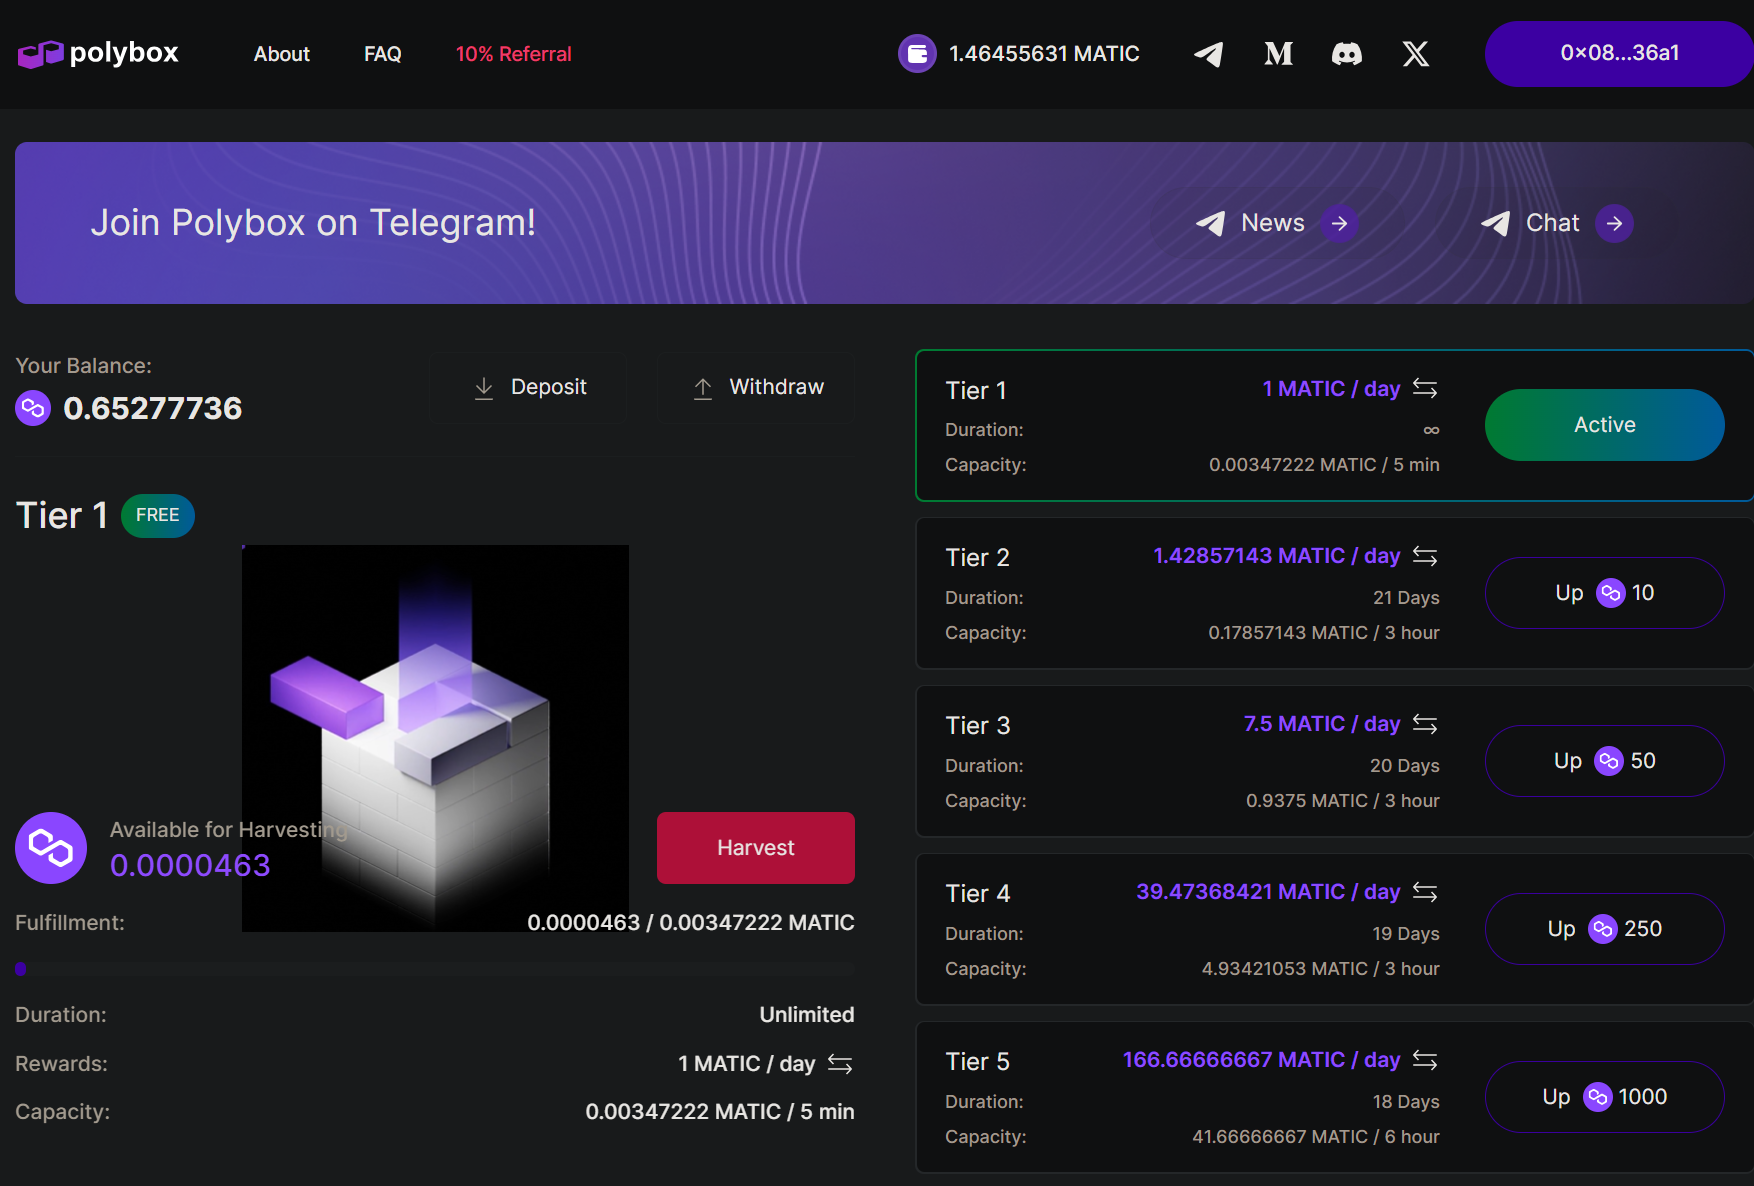Toggle the Tier 4 reward swap arrows
This screenshot has width=1754, height=1186.
(x=1425, y=891)
